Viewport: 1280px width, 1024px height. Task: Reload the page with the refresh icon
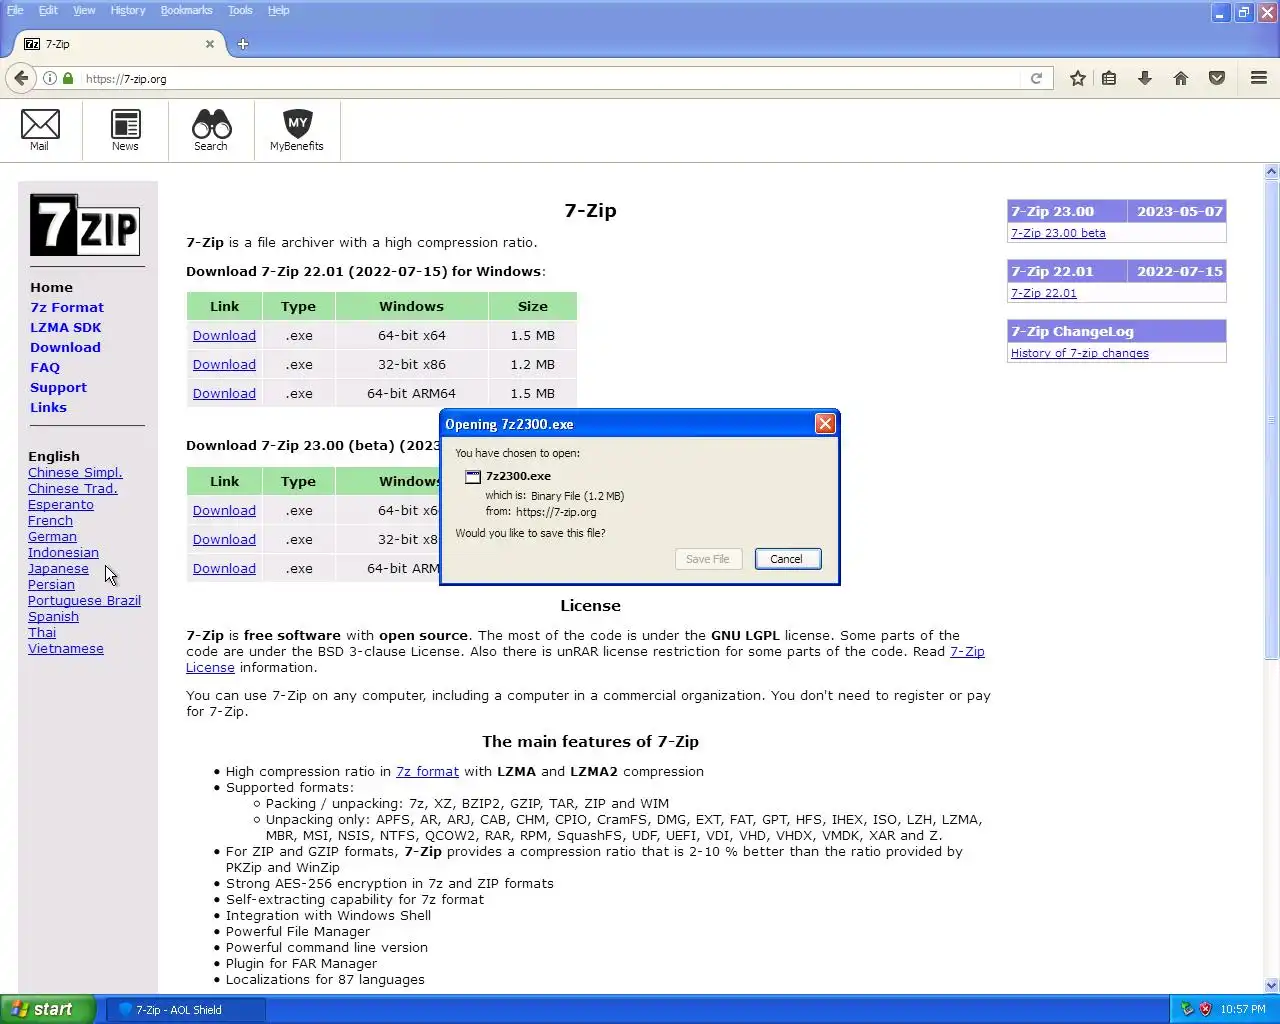point(1036,78)
